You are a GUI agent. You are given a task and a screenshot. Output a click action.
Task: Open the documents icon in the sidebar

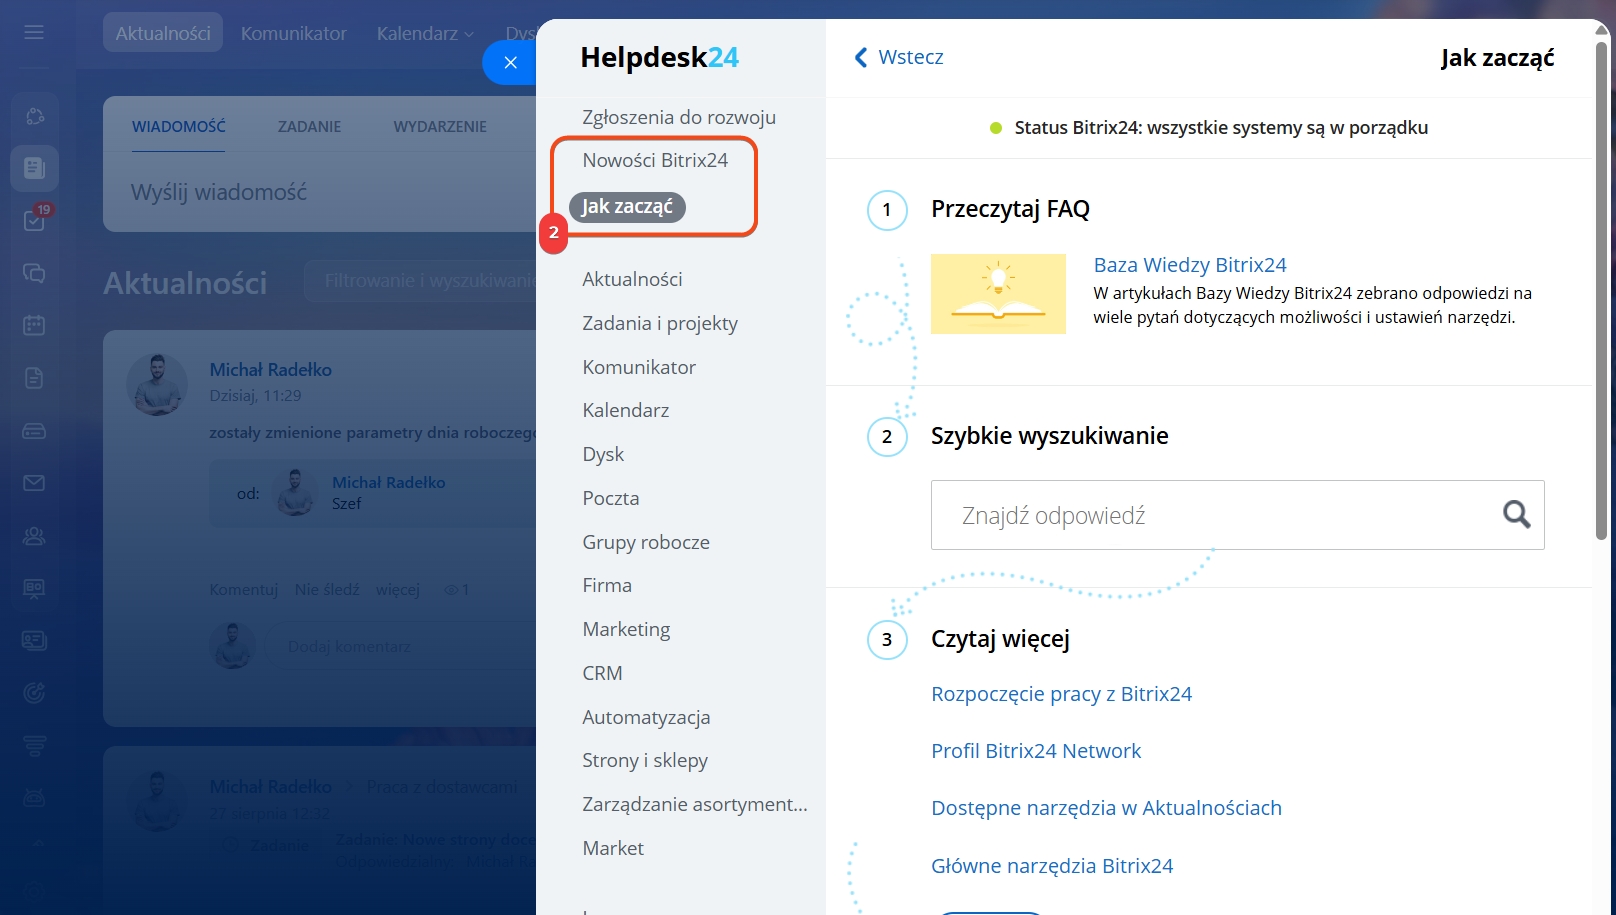(34, 378)
